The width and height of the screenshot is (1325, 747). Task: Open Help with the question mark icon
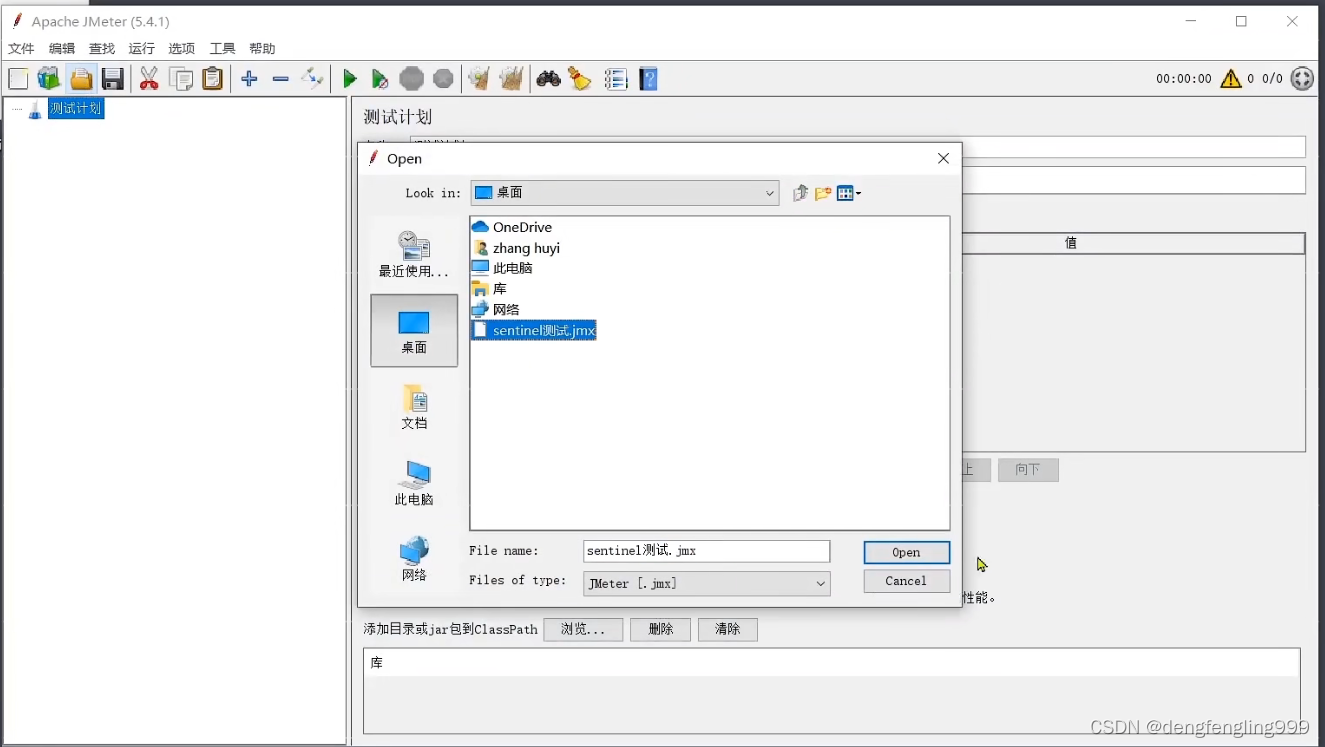point(649,79)
